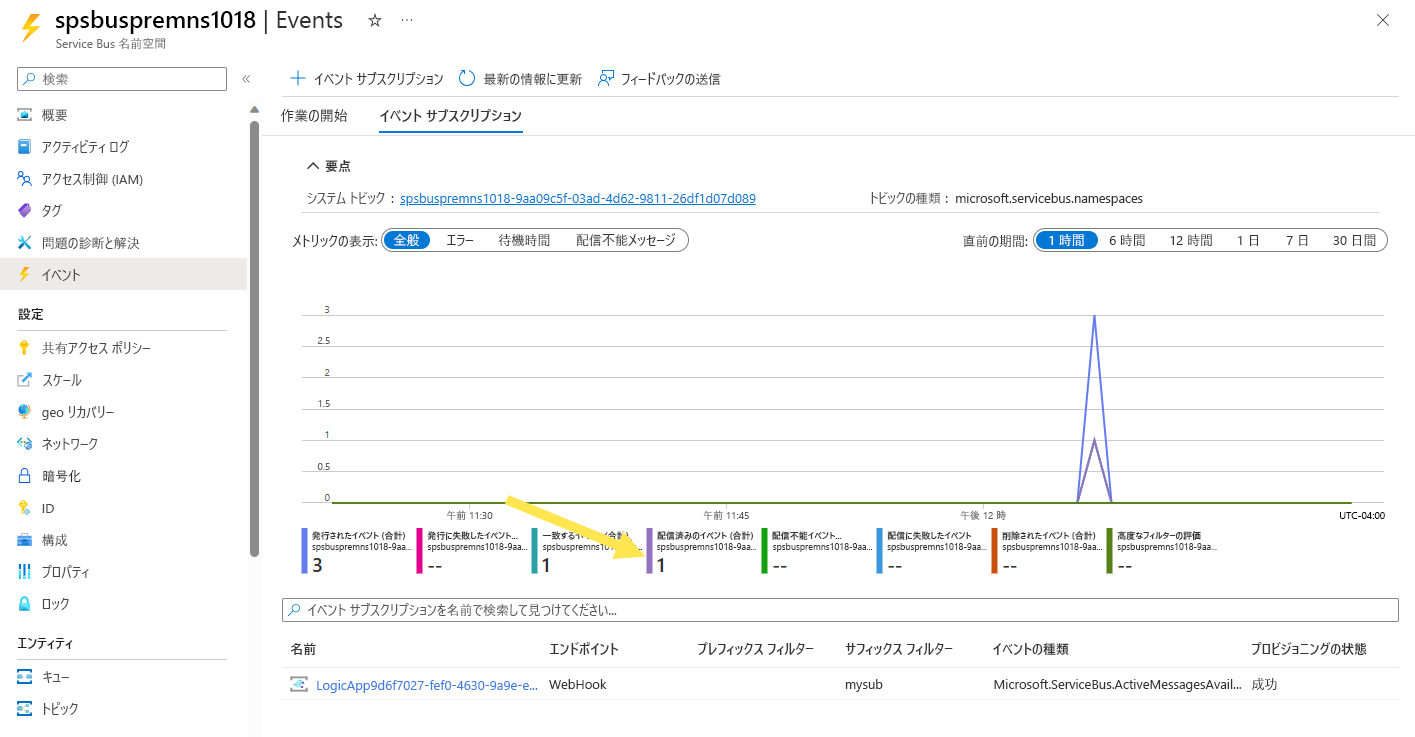Click the LogicApp subscription row icon

[299, 685]
